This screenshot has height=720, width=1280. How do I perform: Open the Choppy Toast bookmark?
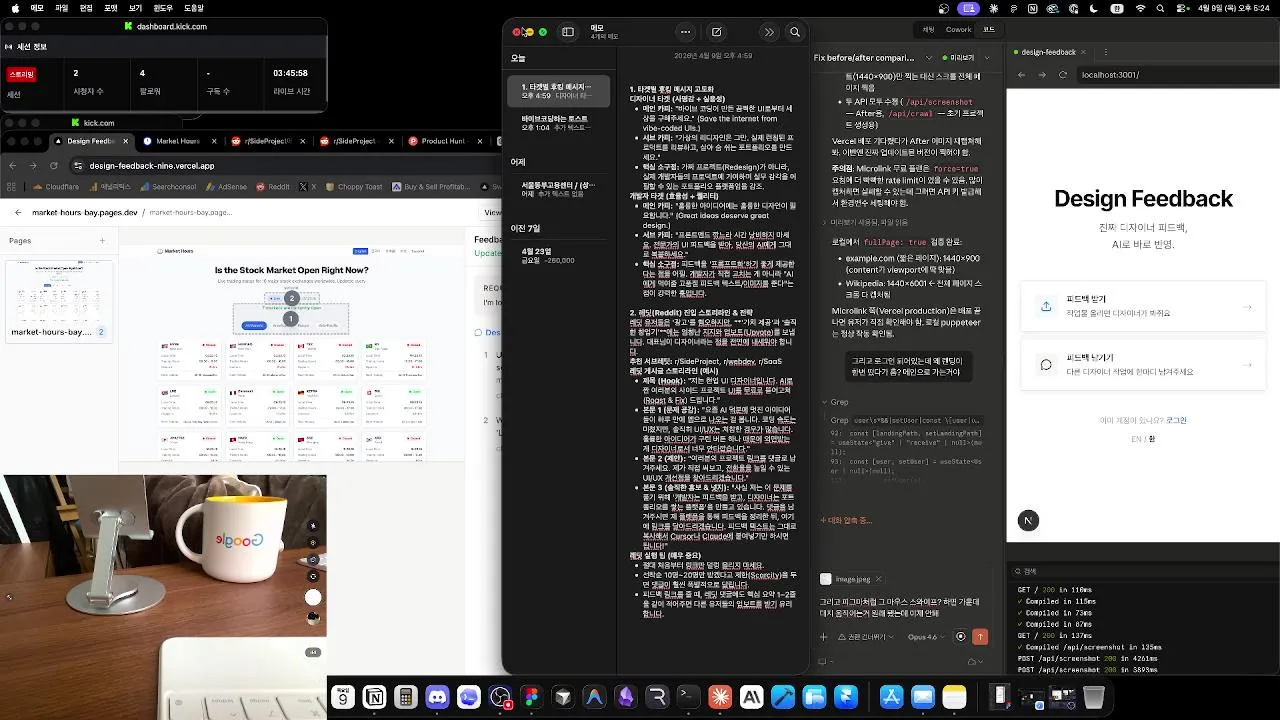click(352, 187)
